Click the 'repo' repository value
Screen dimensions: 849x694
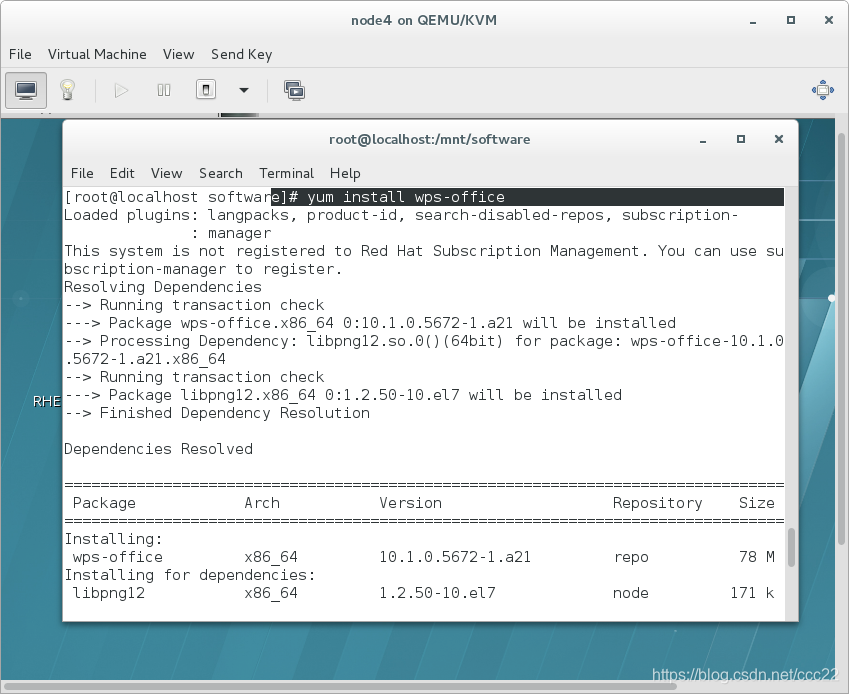pos(631,557)
